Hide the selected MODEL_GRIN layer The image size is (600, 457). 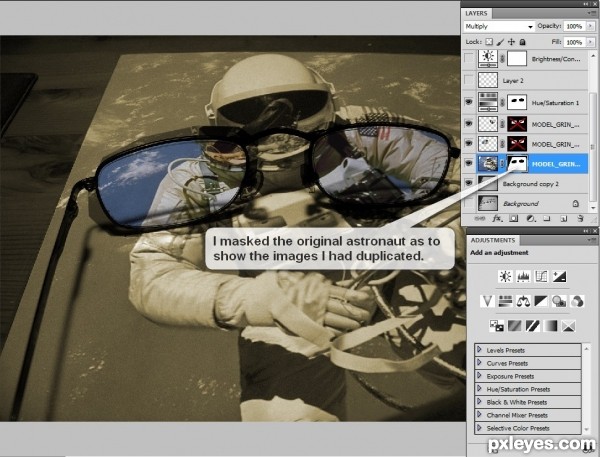(468, 163)
